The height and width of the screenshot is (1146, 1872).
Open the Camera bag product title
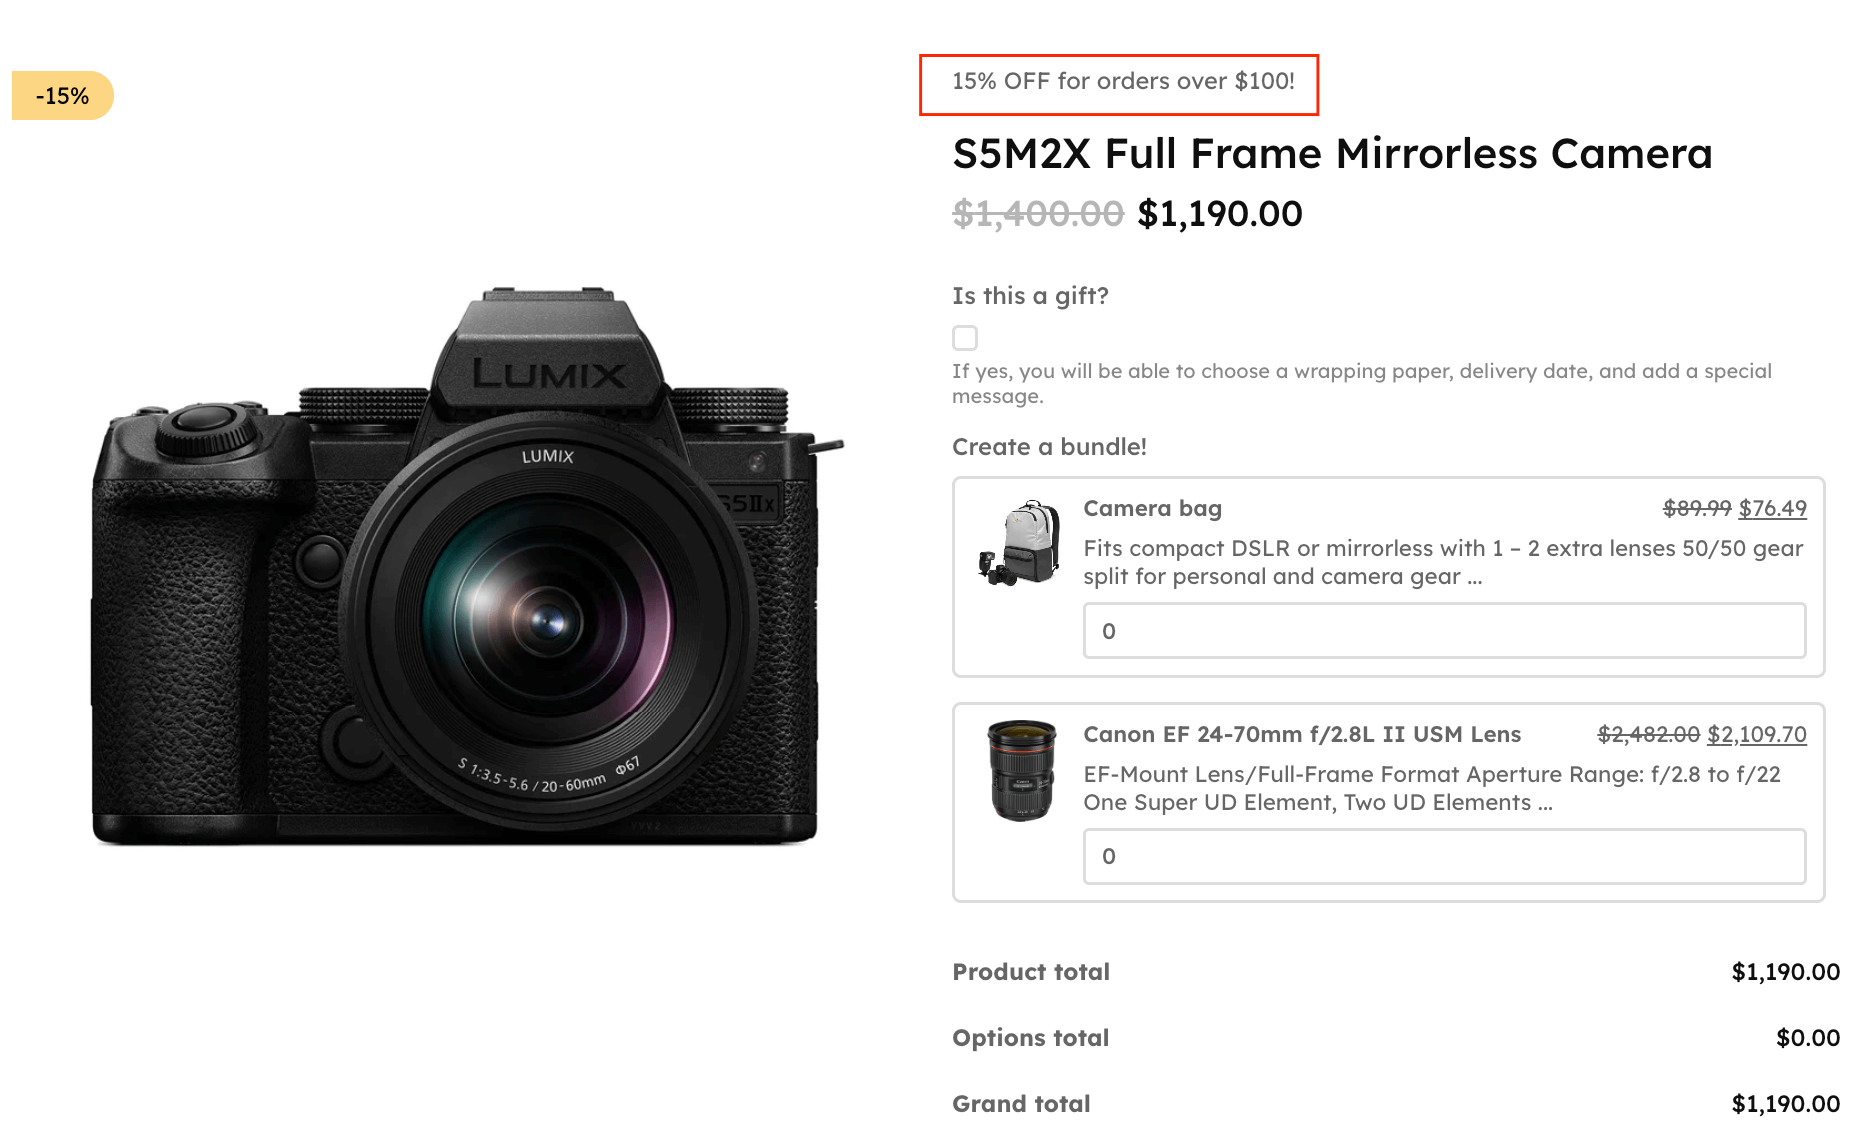tap(1152, 509)
